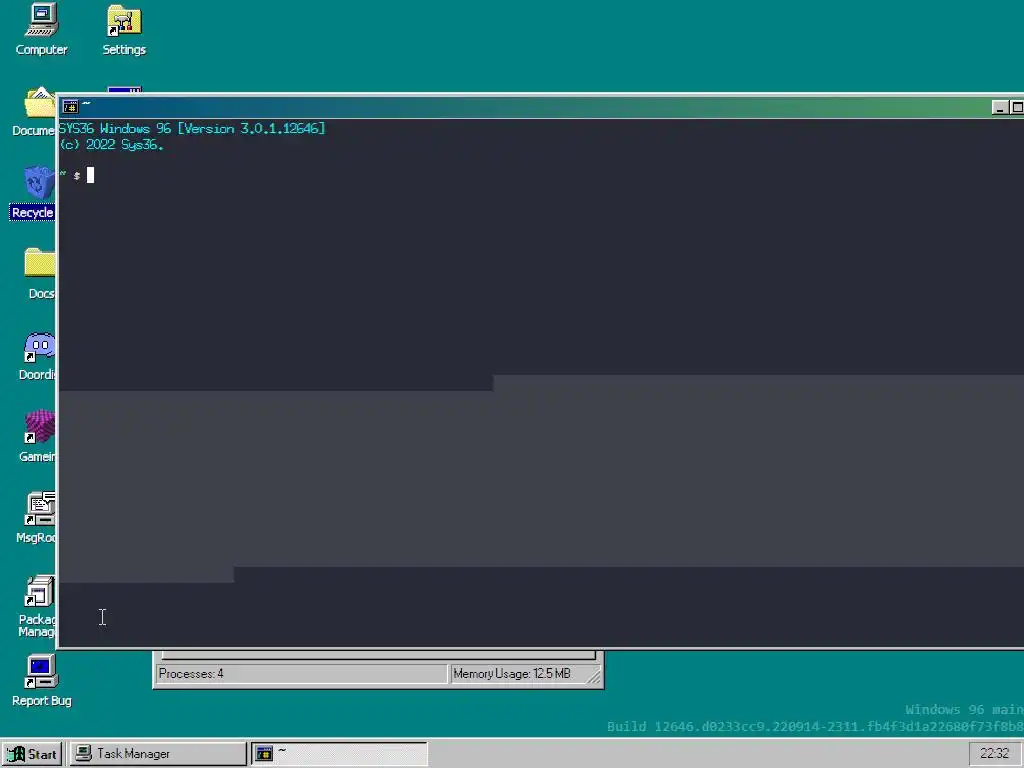
Task: Maximize the terminal window
Action: pyautogui.click(x=1017, y=107)
